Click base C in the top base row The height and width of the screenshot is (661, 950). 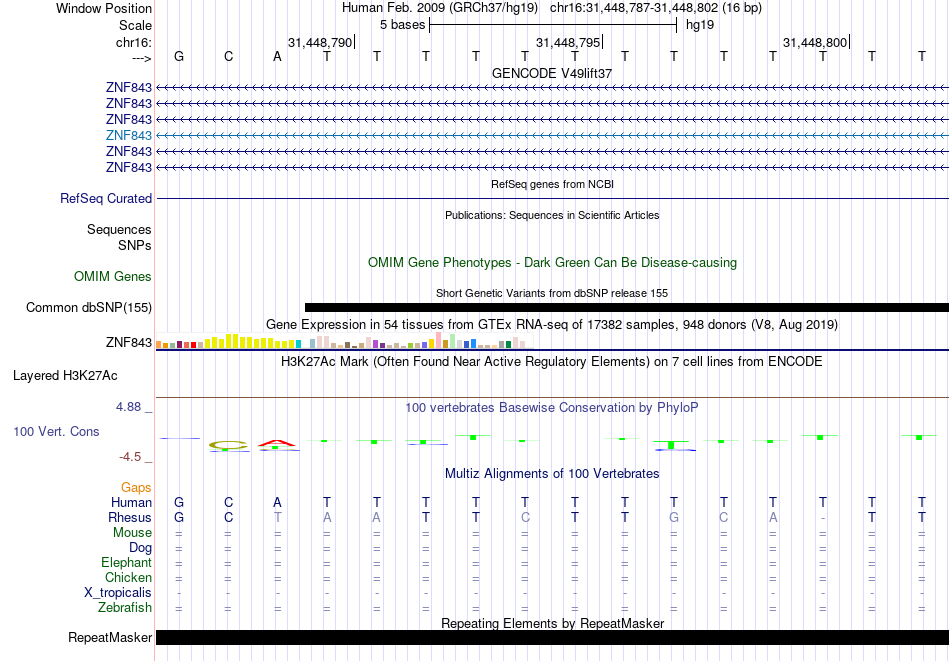(228, 56)
